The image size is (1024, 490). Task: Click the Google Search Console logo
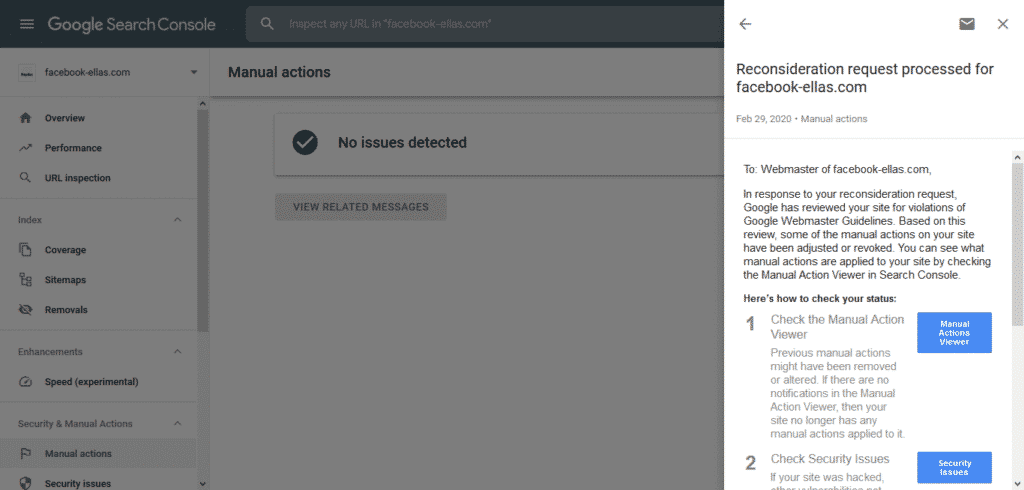point(131,24)
